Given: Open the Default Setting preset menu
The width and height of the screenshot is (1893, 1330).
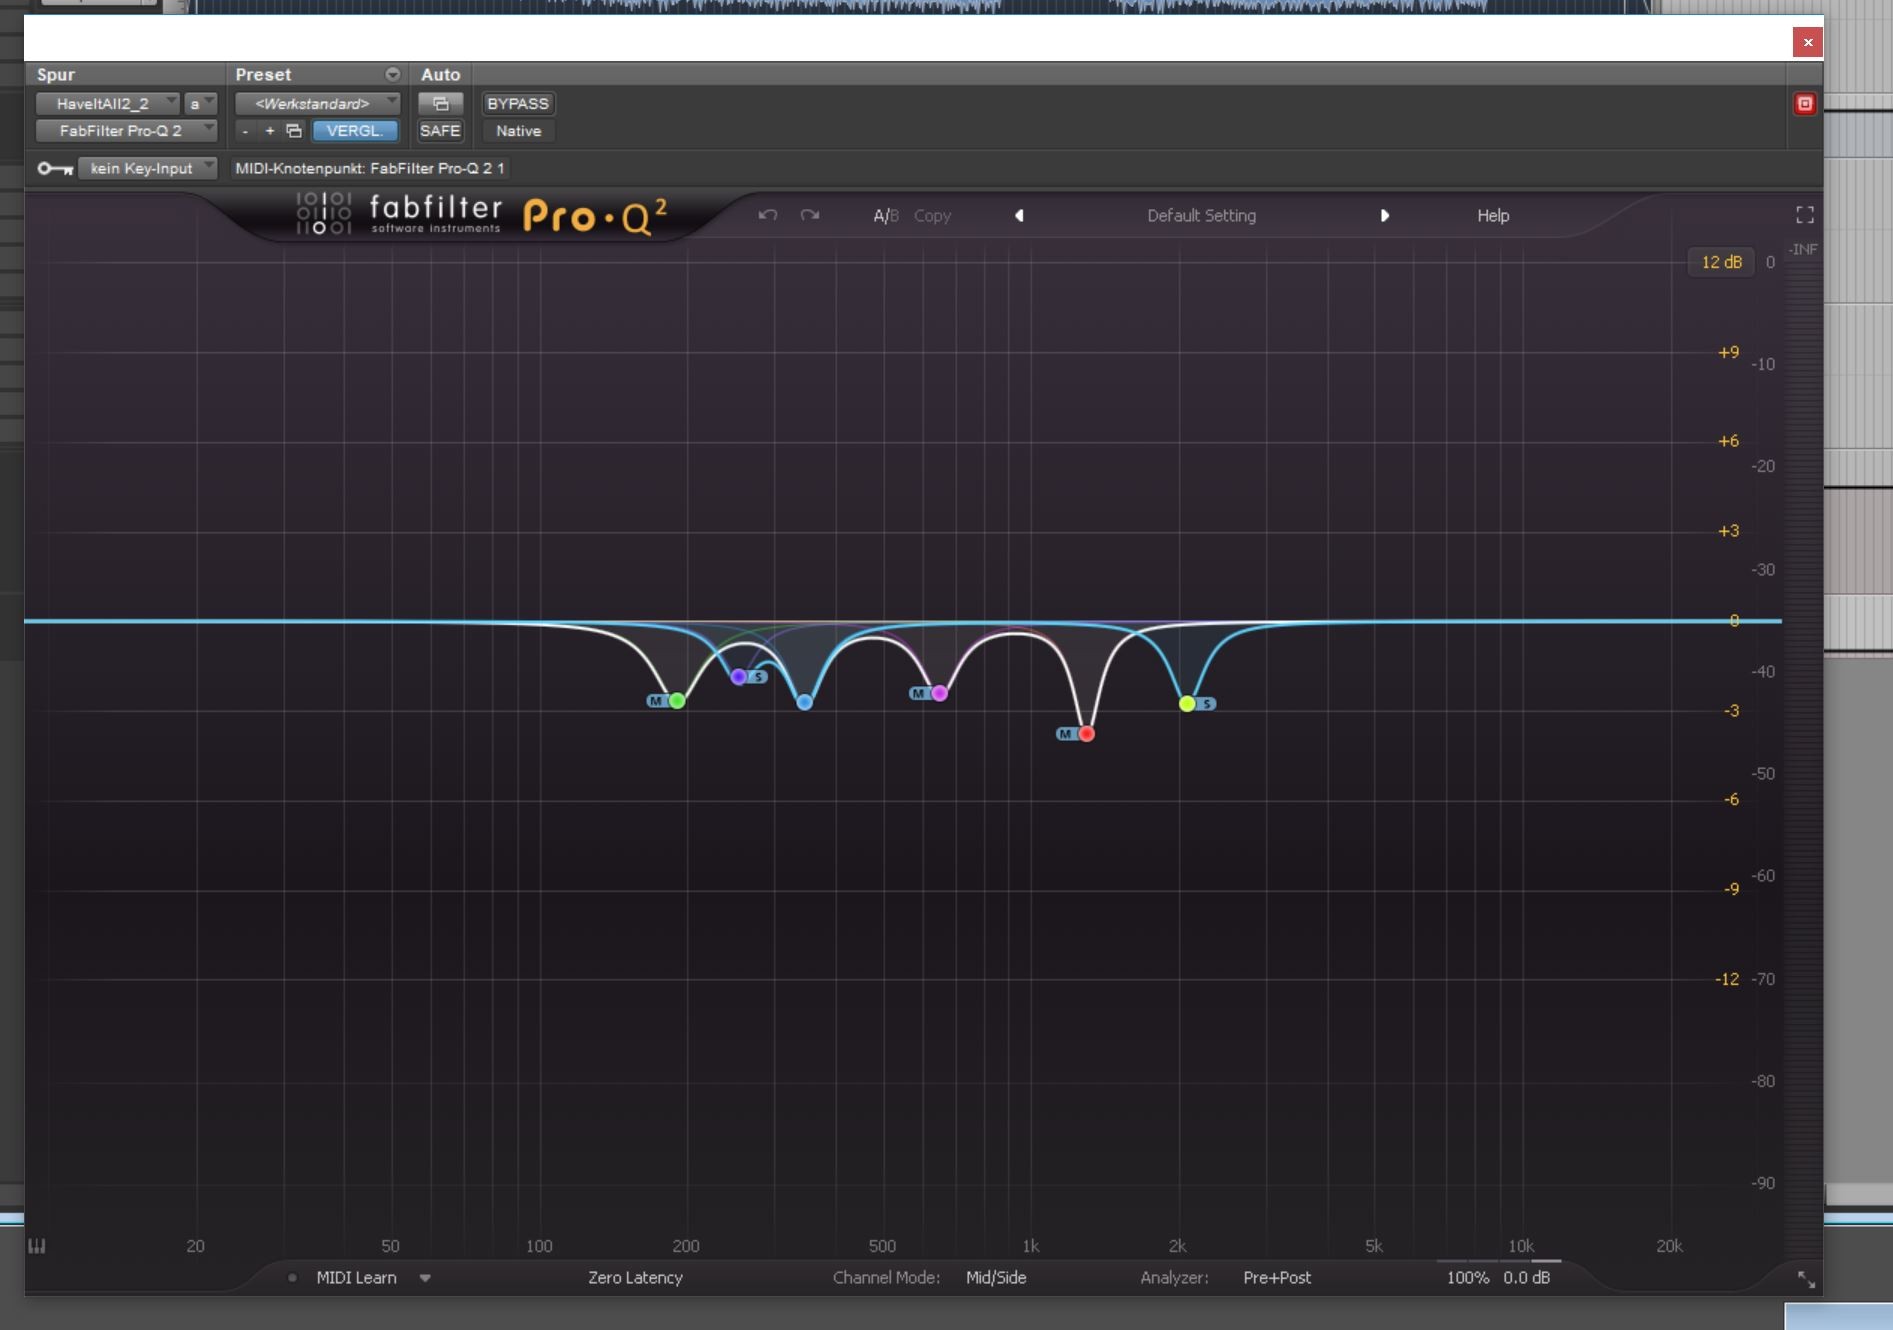Looking at the screenshot, I should 1201,215.
